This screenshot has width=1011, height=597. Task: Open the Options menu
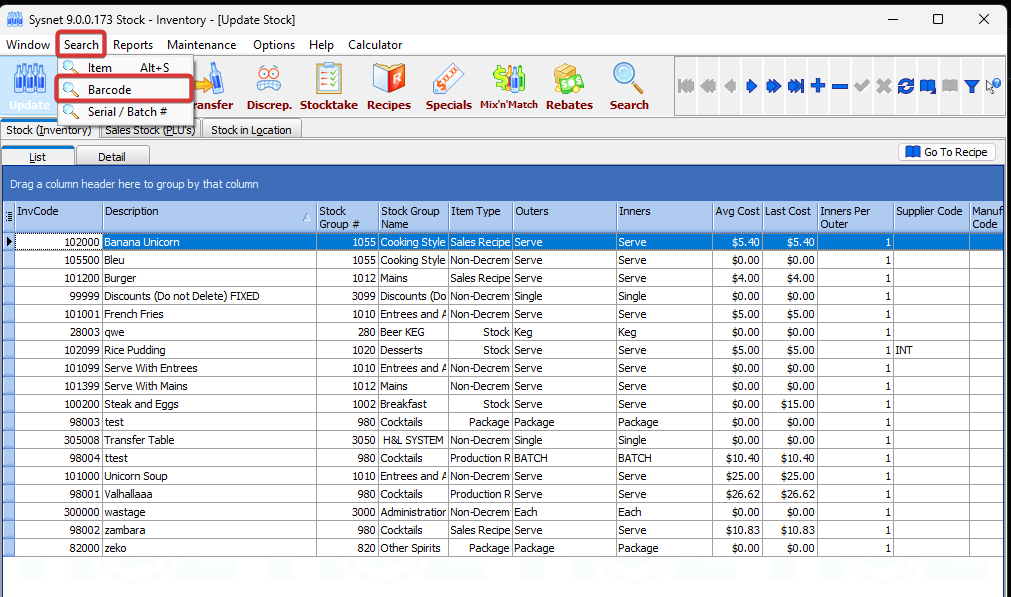coord(274,44)
